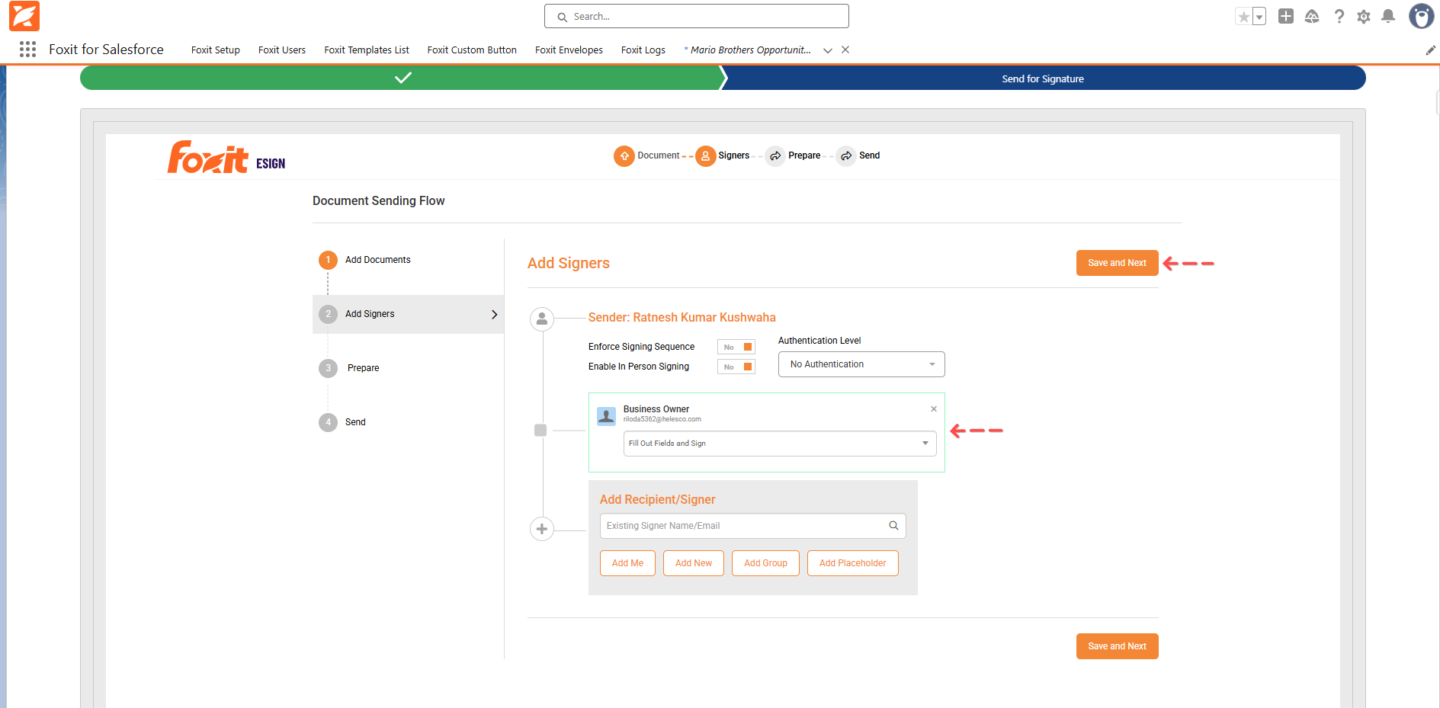Click the Foxit orange logo icon top-left
The height and width of the screenshot is (708, 1440).
(x=25, y=16)
